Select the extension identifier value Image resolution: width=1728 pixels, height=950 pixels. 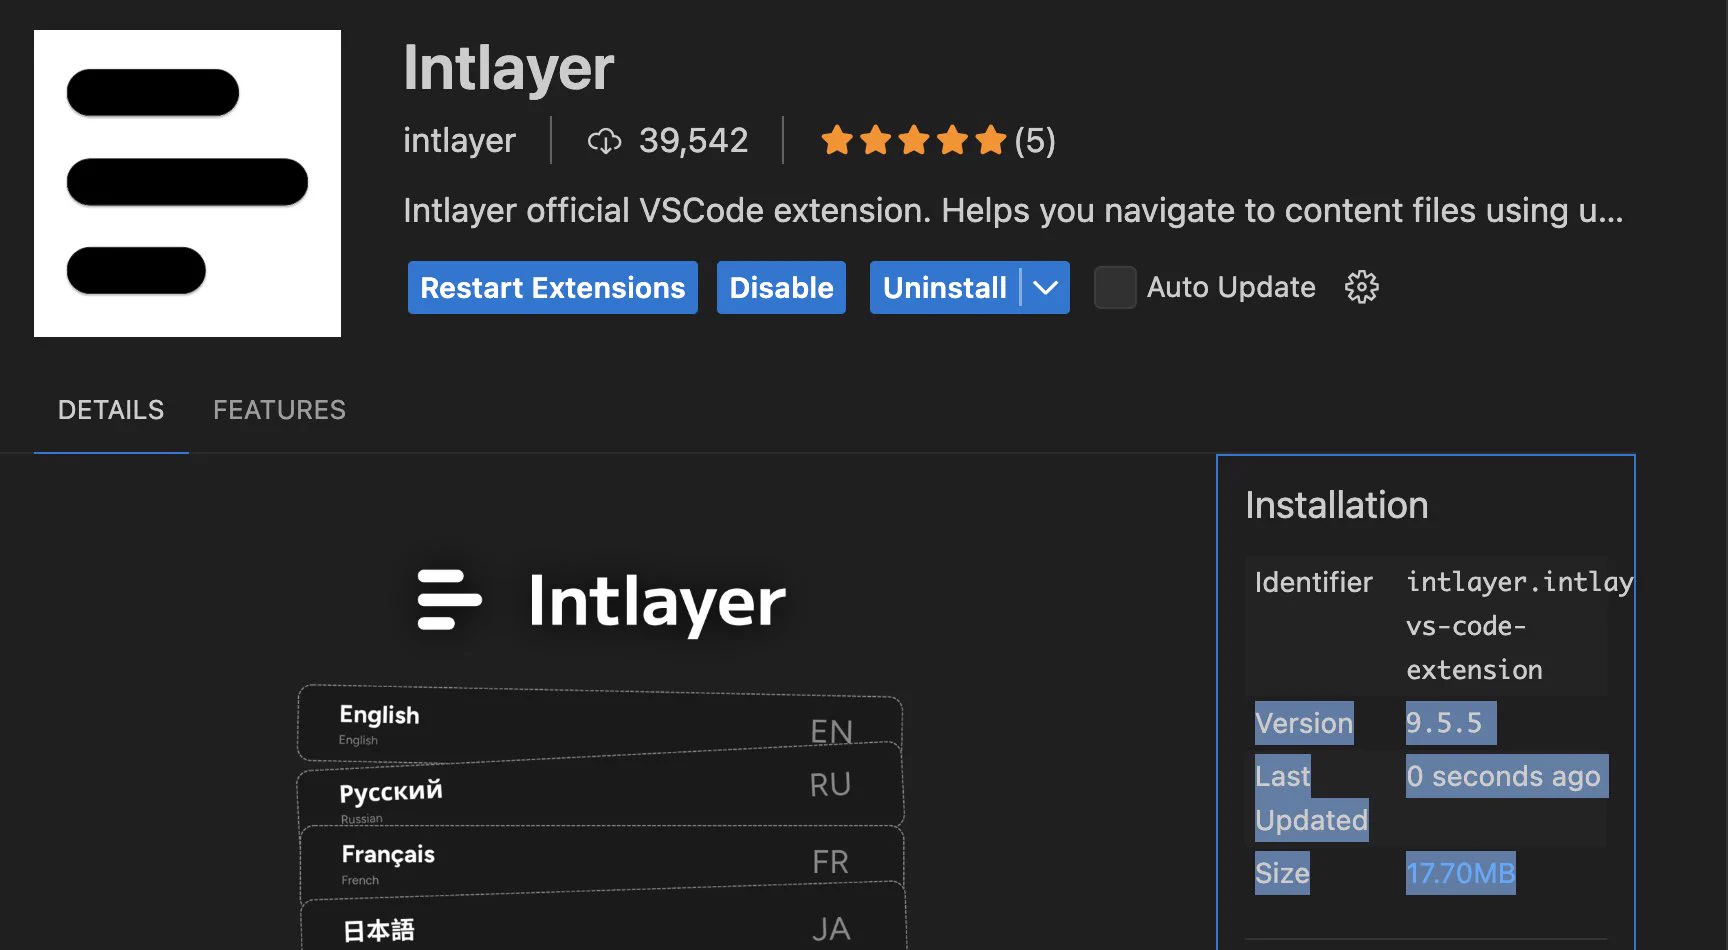[1519, 626]
